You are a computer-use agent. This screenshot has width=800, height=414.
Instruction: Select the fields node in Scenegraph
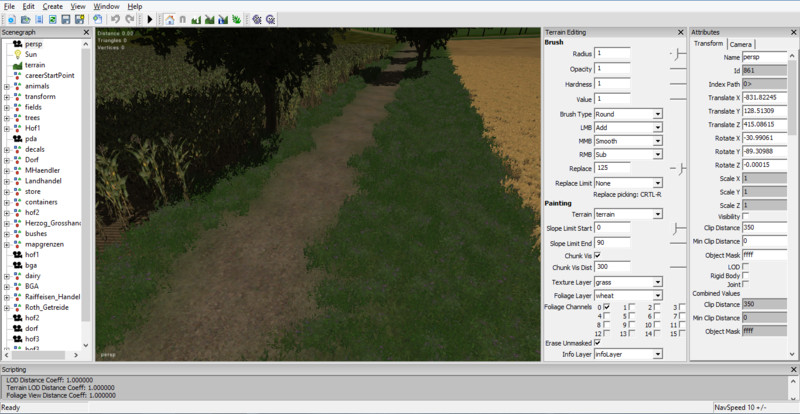(33, 107)
